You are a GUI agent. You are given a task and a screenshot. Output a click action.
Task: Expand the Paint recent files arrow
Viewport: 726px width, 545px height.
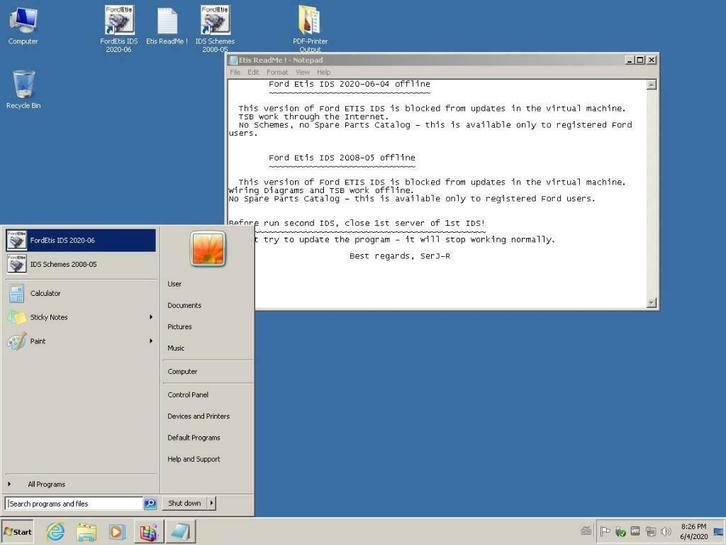[151, 341]
